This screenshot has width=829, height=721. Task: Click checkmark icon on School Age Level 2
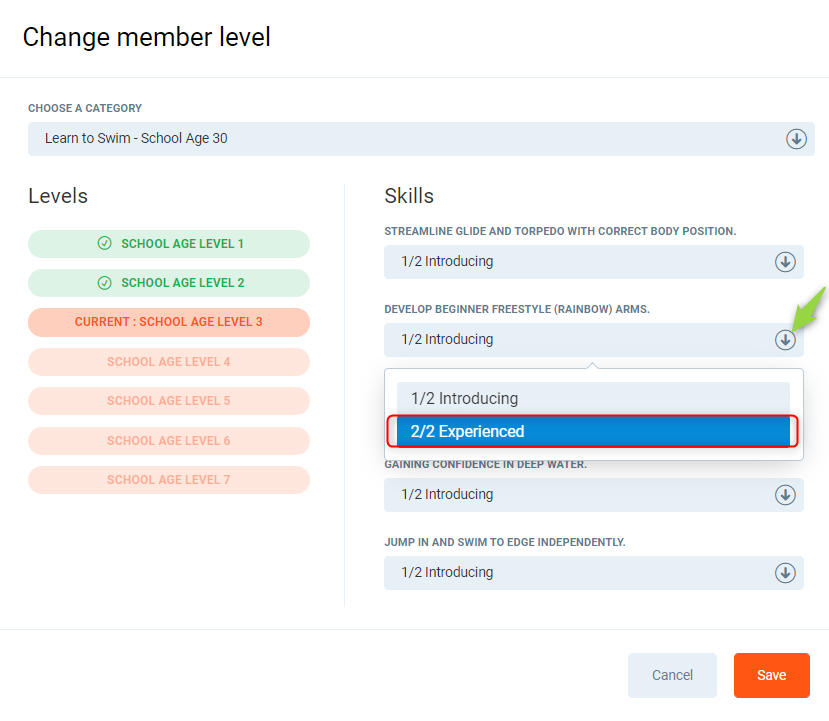point(104,283)
